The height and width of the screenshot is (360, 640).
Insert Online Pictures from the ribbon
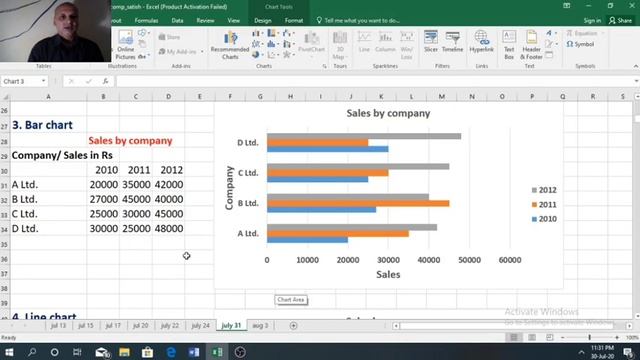pyautogui.click(x=125, y=45)
